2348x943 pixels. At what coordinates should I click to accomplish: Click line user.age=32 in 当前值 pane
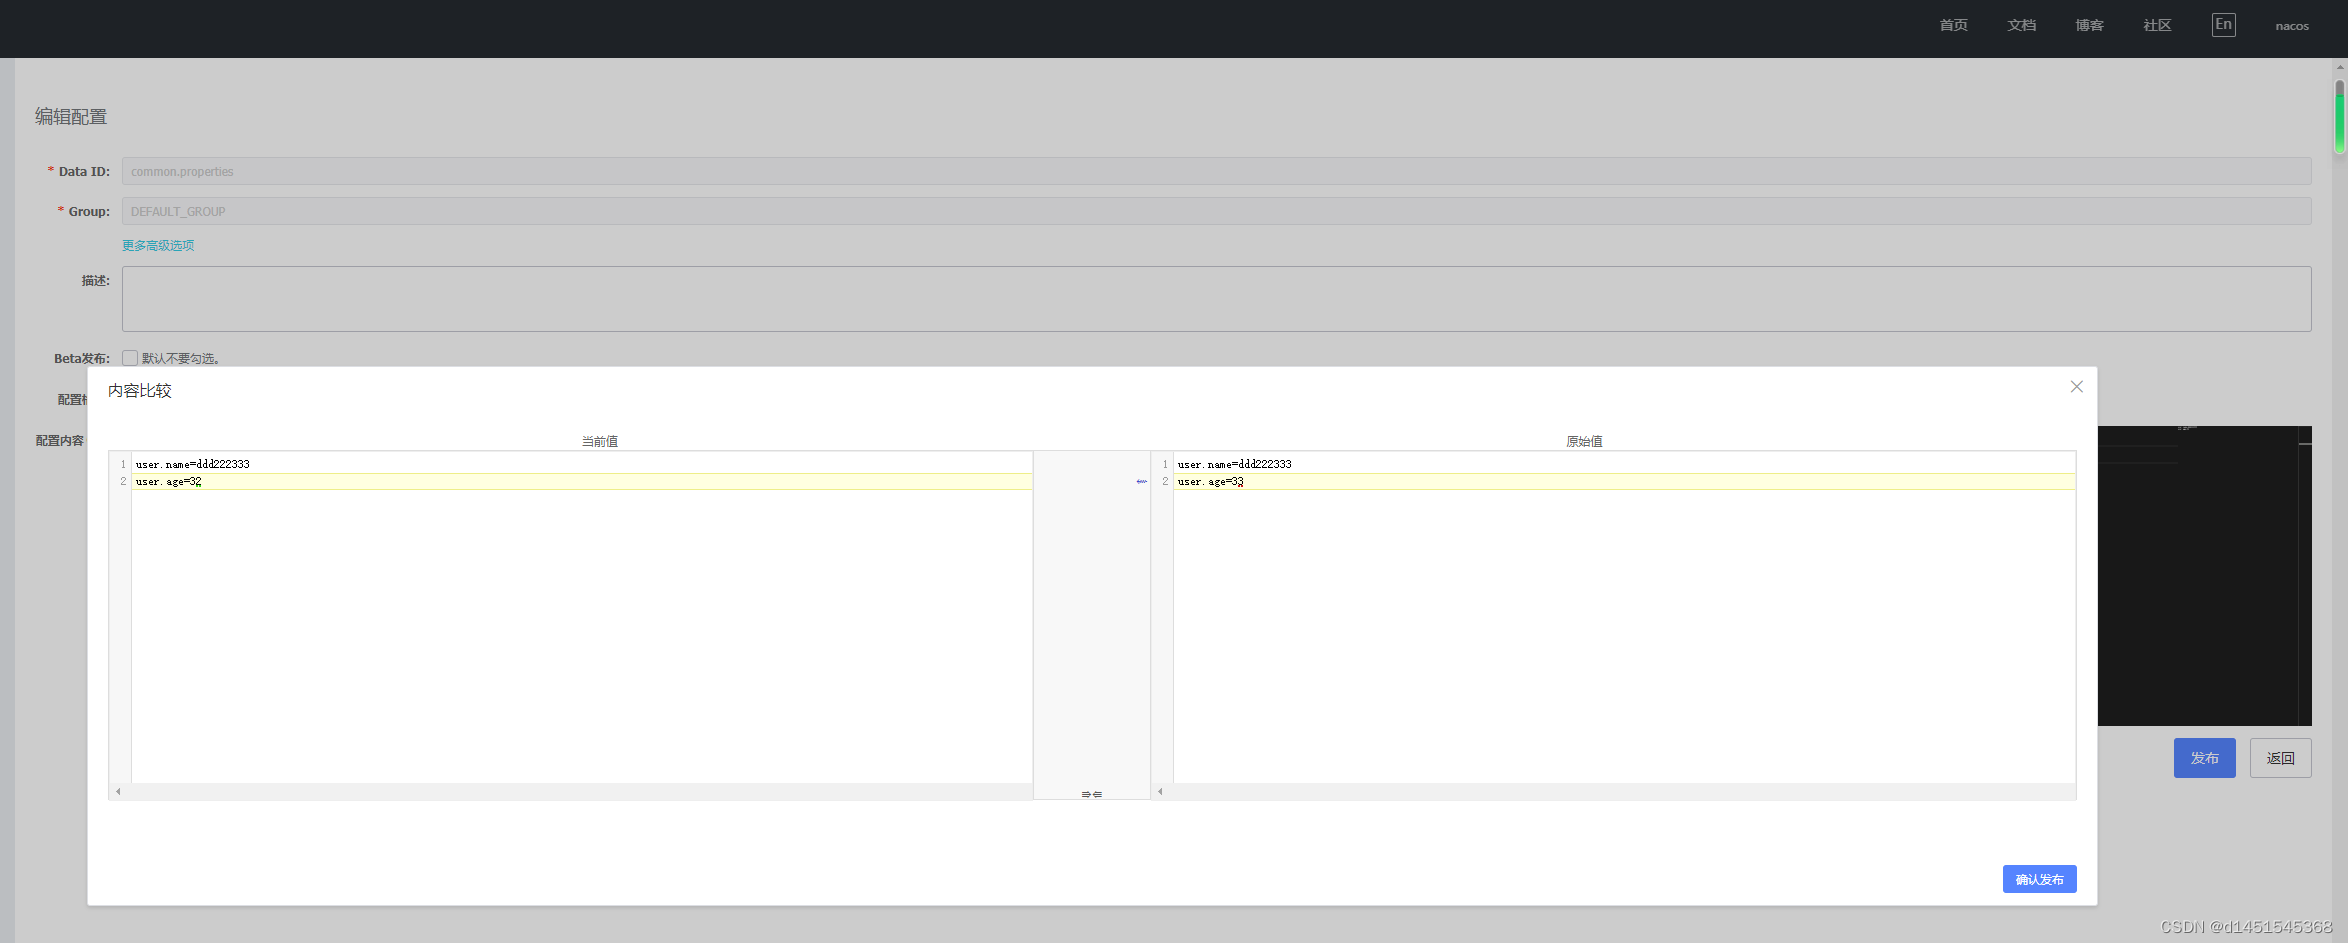581,482
